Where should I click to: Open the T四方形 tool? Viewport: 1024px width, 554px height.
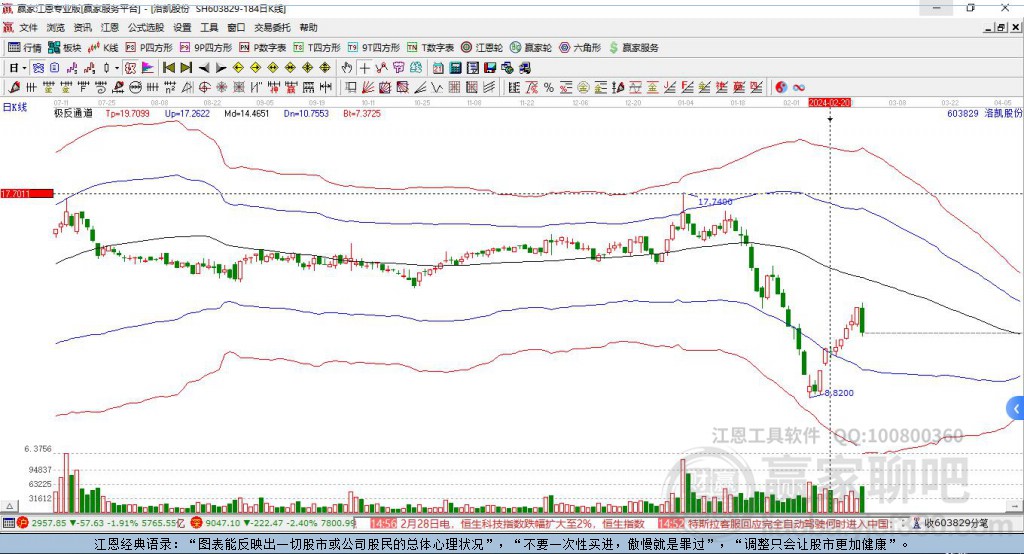click(317, 48)
